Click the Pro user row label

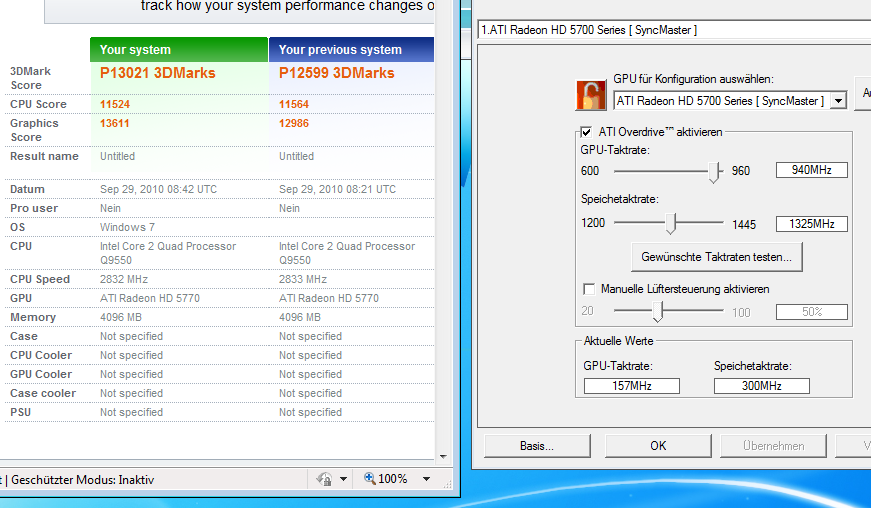[34, 208]
